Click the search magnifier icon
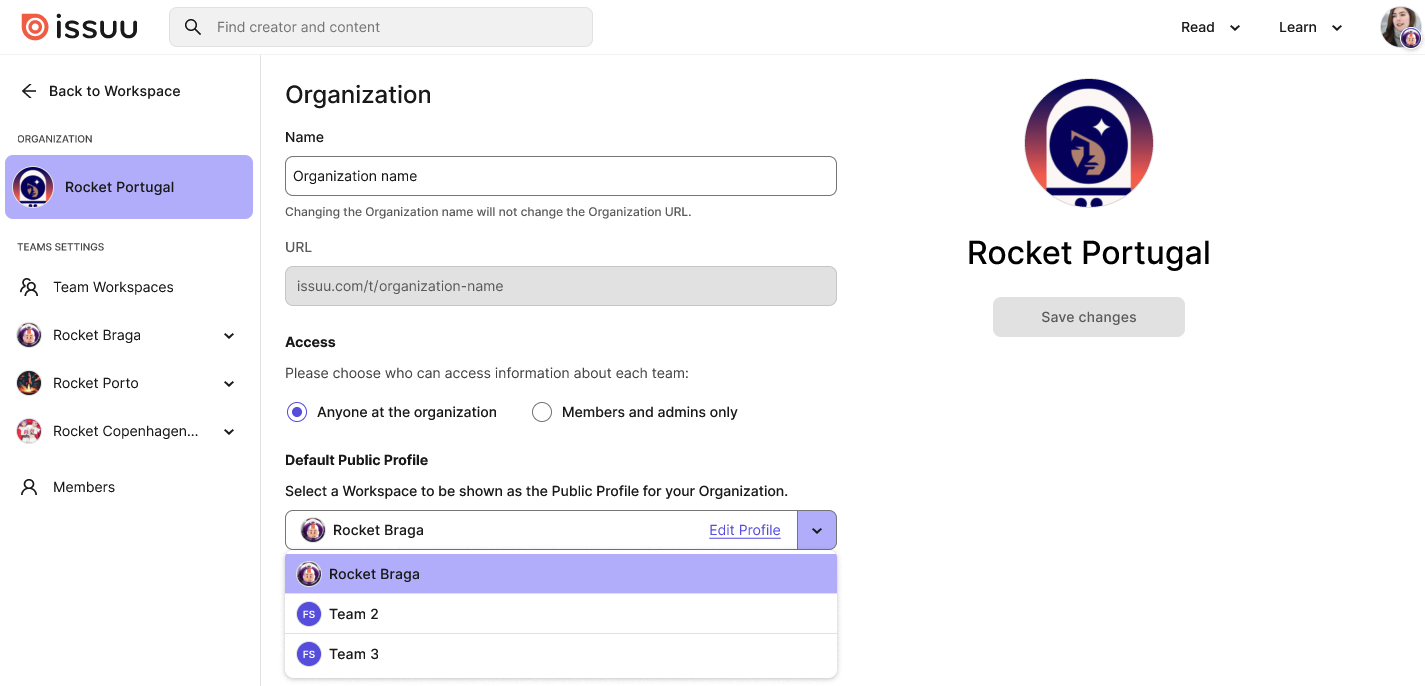 pos(193,27)
